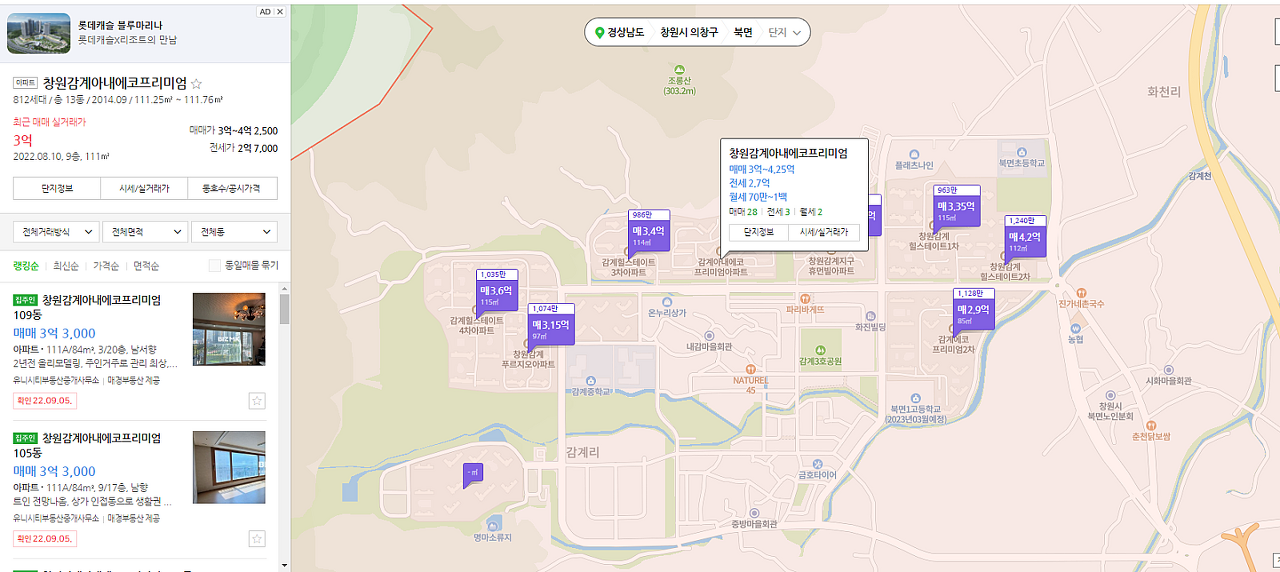
Task: Click the listing scrollbar up arrow
Action: (x=285, y=288)
